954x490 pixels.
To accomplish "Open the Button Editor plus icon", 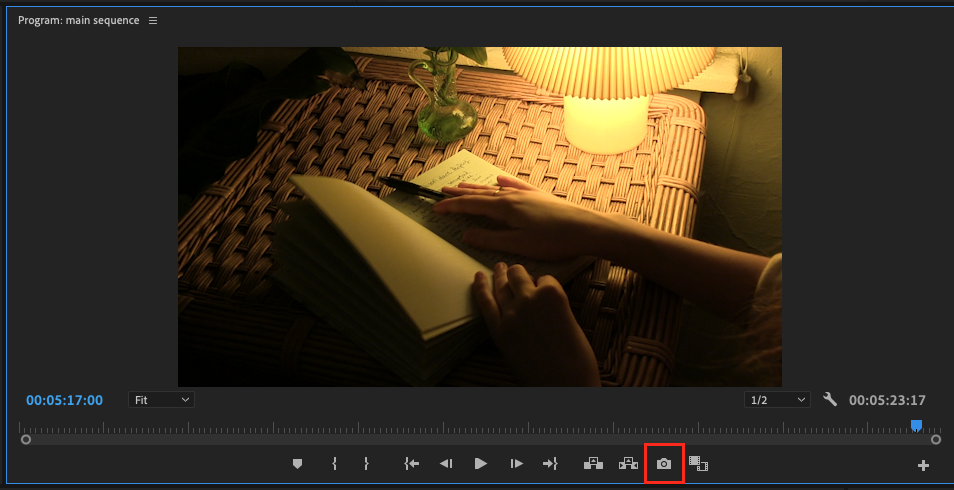I will [923, 466].
